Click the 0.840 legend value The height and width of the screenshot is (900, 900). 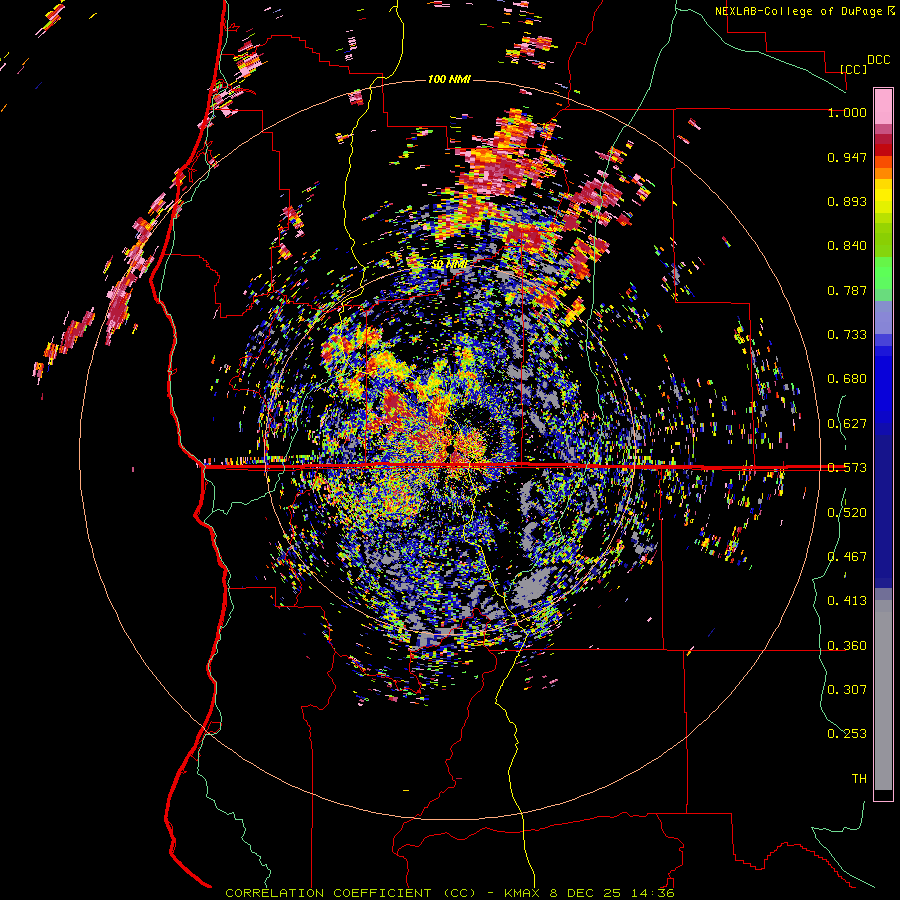(847, 246)
